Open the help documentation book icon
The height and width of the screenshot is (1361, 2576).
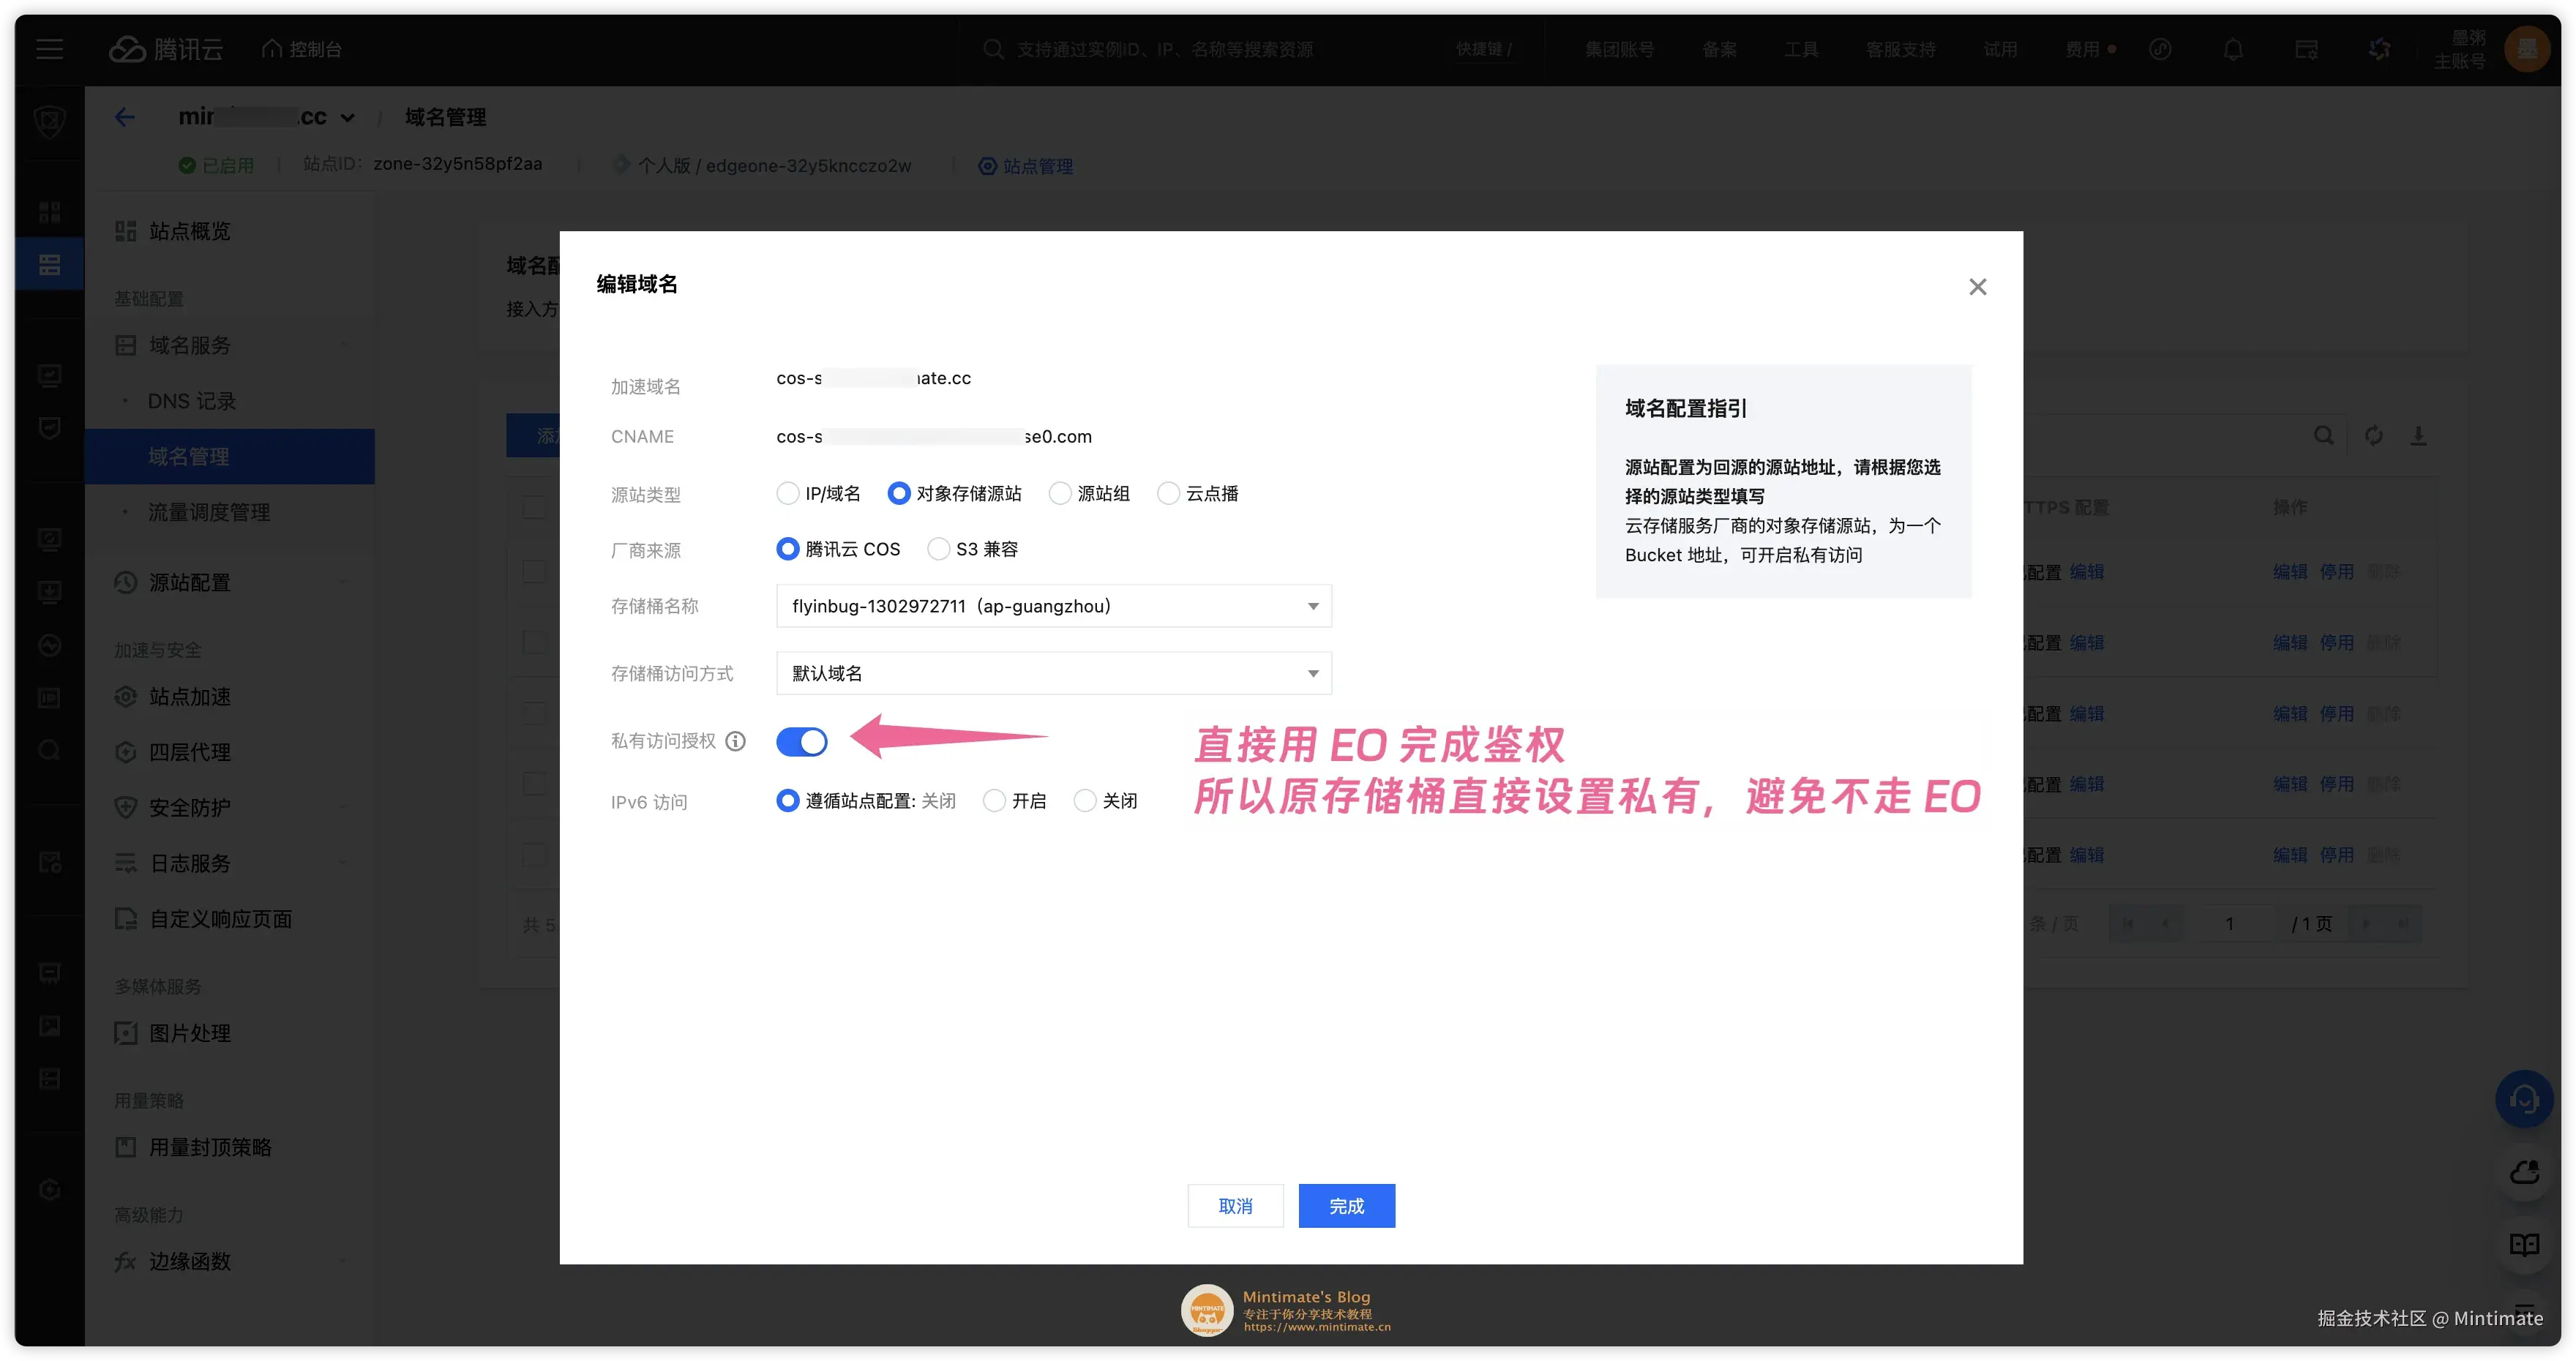[x=2524, y=1245]
